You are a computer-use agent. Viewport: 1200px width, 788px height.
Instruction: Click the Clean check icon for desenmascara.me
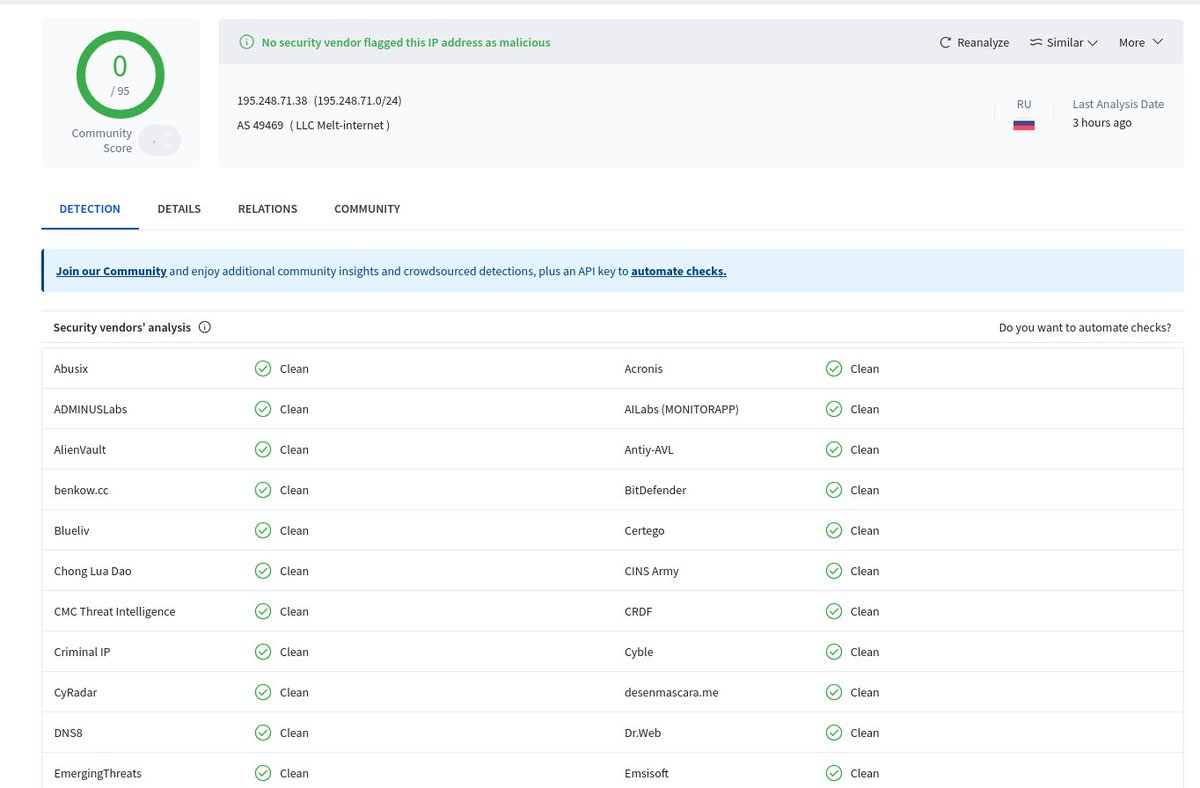pos(834,693)
